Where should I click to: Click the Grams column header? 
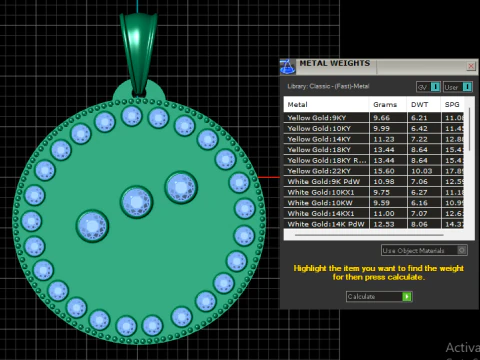(388, 104)
